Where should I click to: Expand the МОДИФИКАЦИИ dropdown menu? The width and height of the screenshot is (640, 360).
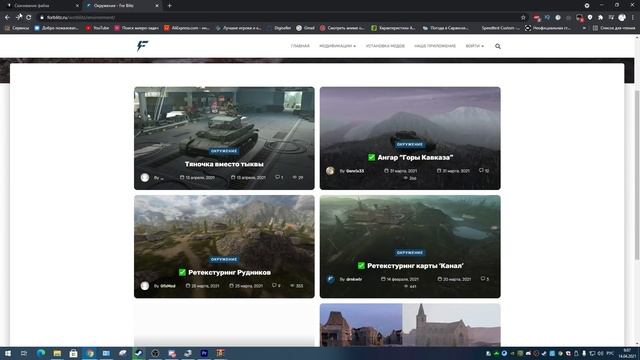pyautogui.click(x=337, y=46)
